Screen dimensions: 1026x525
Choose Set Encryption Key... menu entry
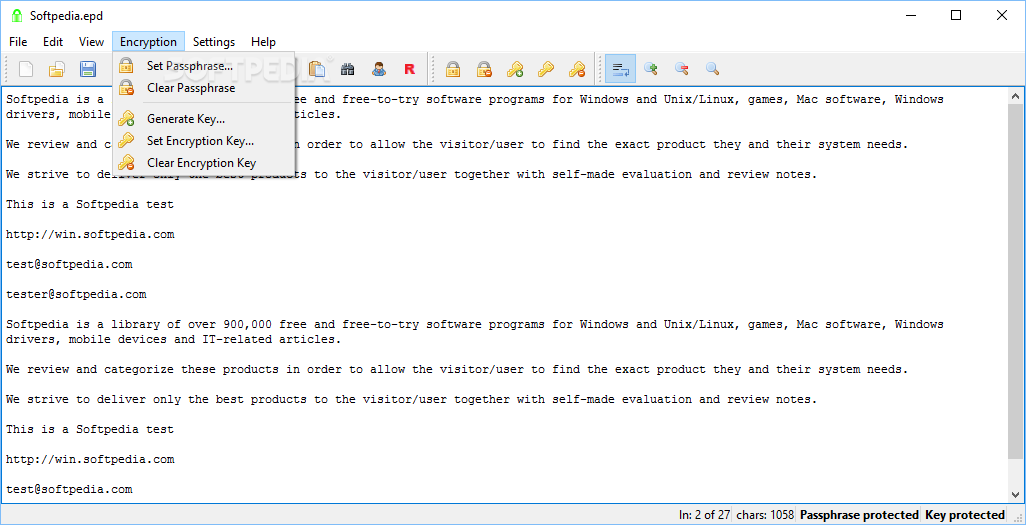coord(204,141)
